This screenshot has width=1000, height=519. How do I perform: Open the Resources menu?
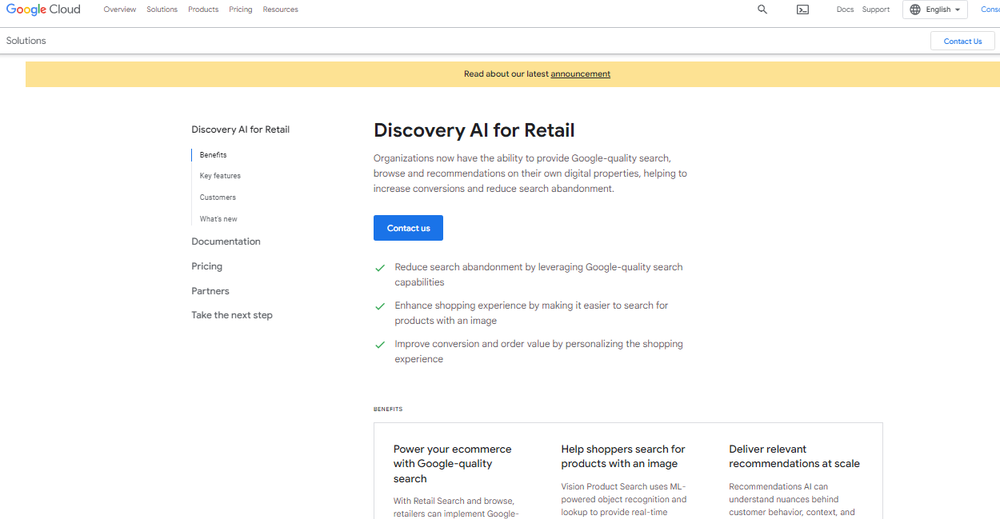pos(281,10)
